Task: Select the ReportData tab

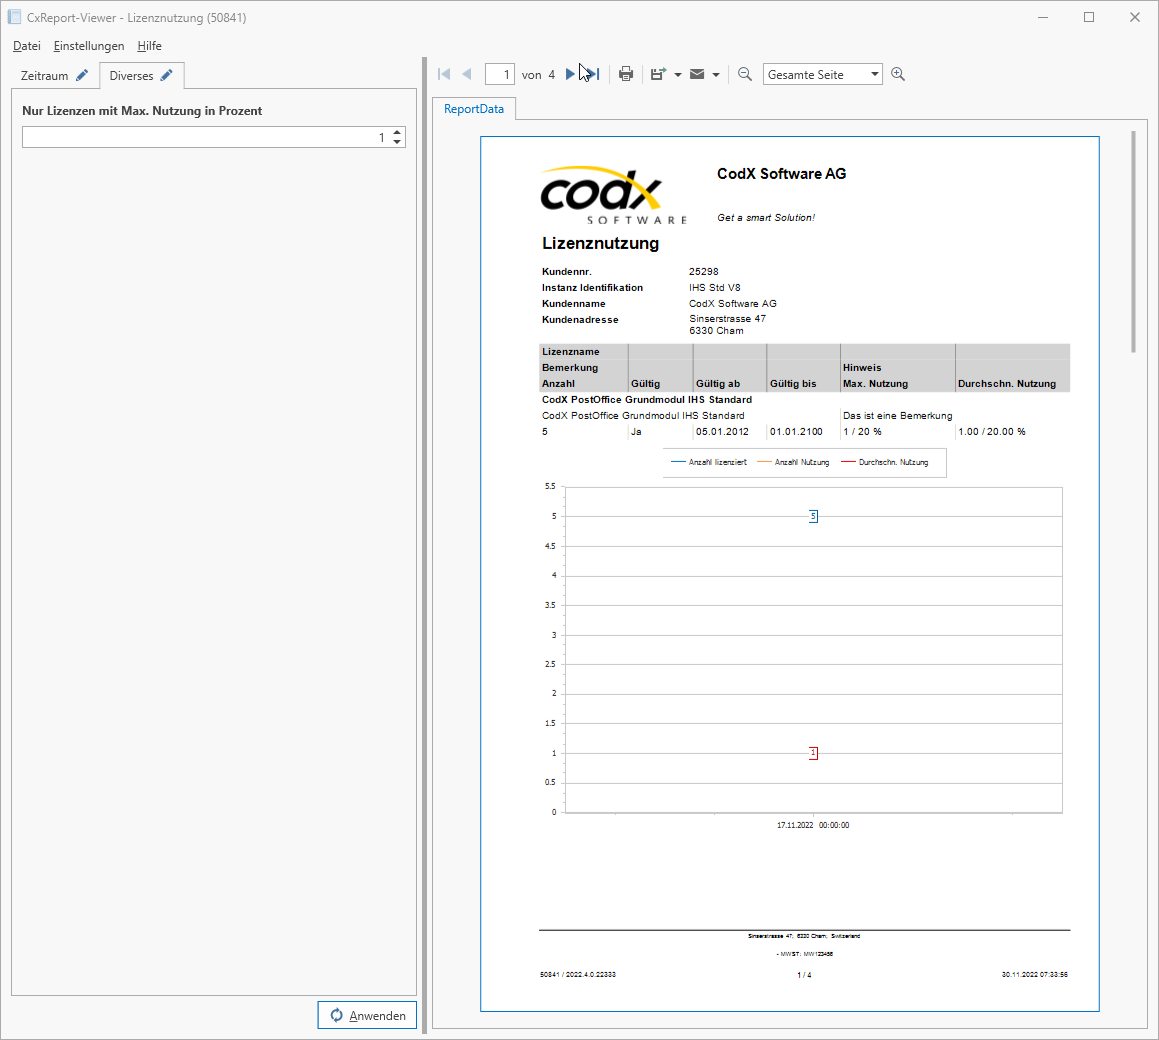Action: (x=474, y=109)
